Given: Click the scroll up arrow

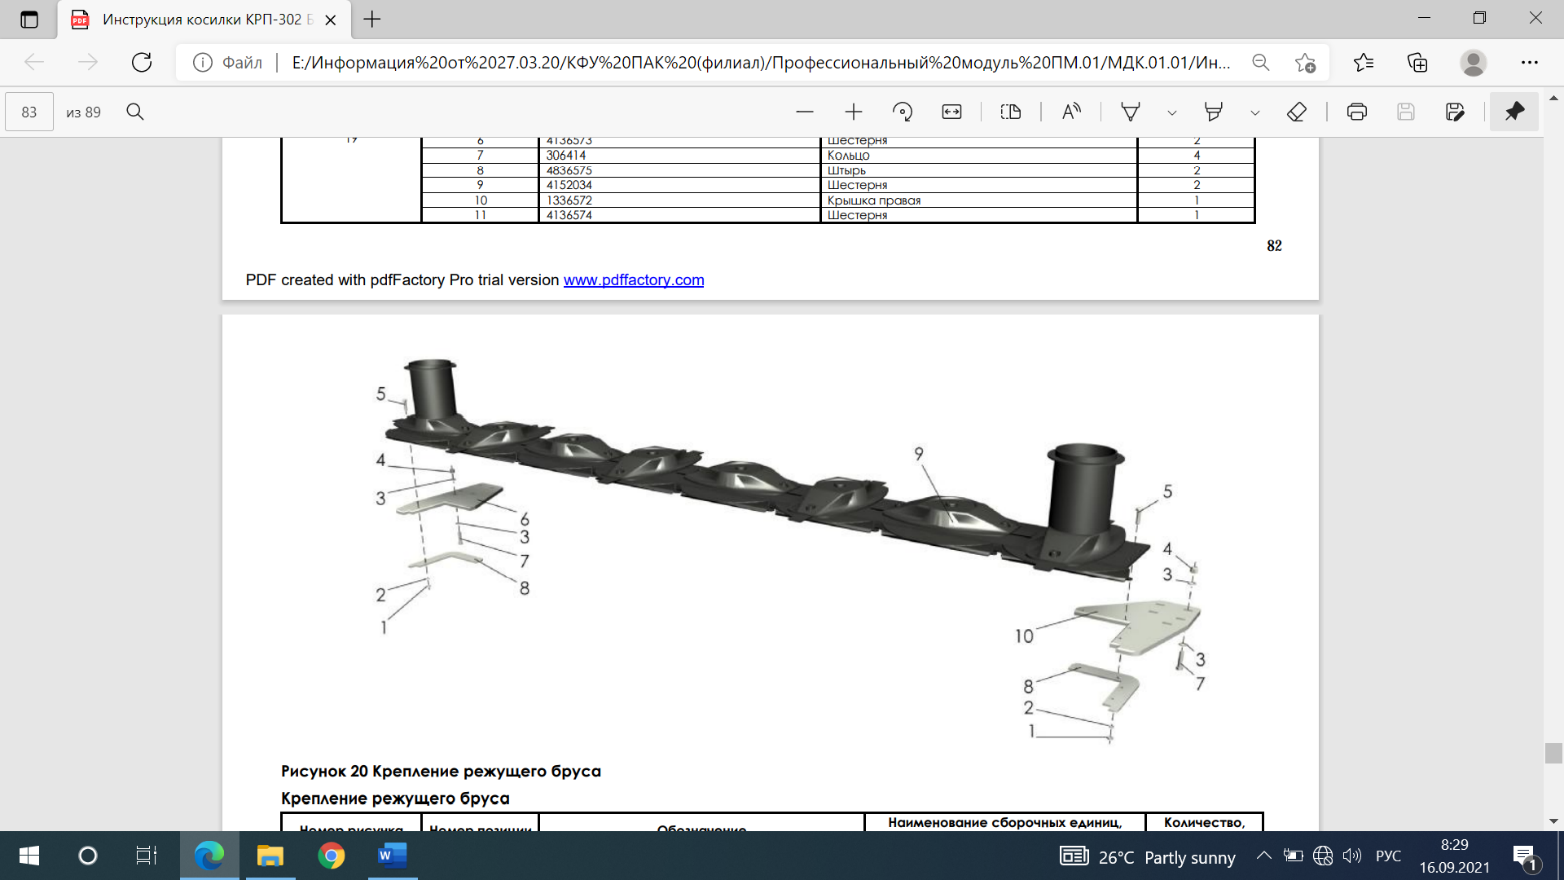Looking at the screenshot, I should [1553, 98].
